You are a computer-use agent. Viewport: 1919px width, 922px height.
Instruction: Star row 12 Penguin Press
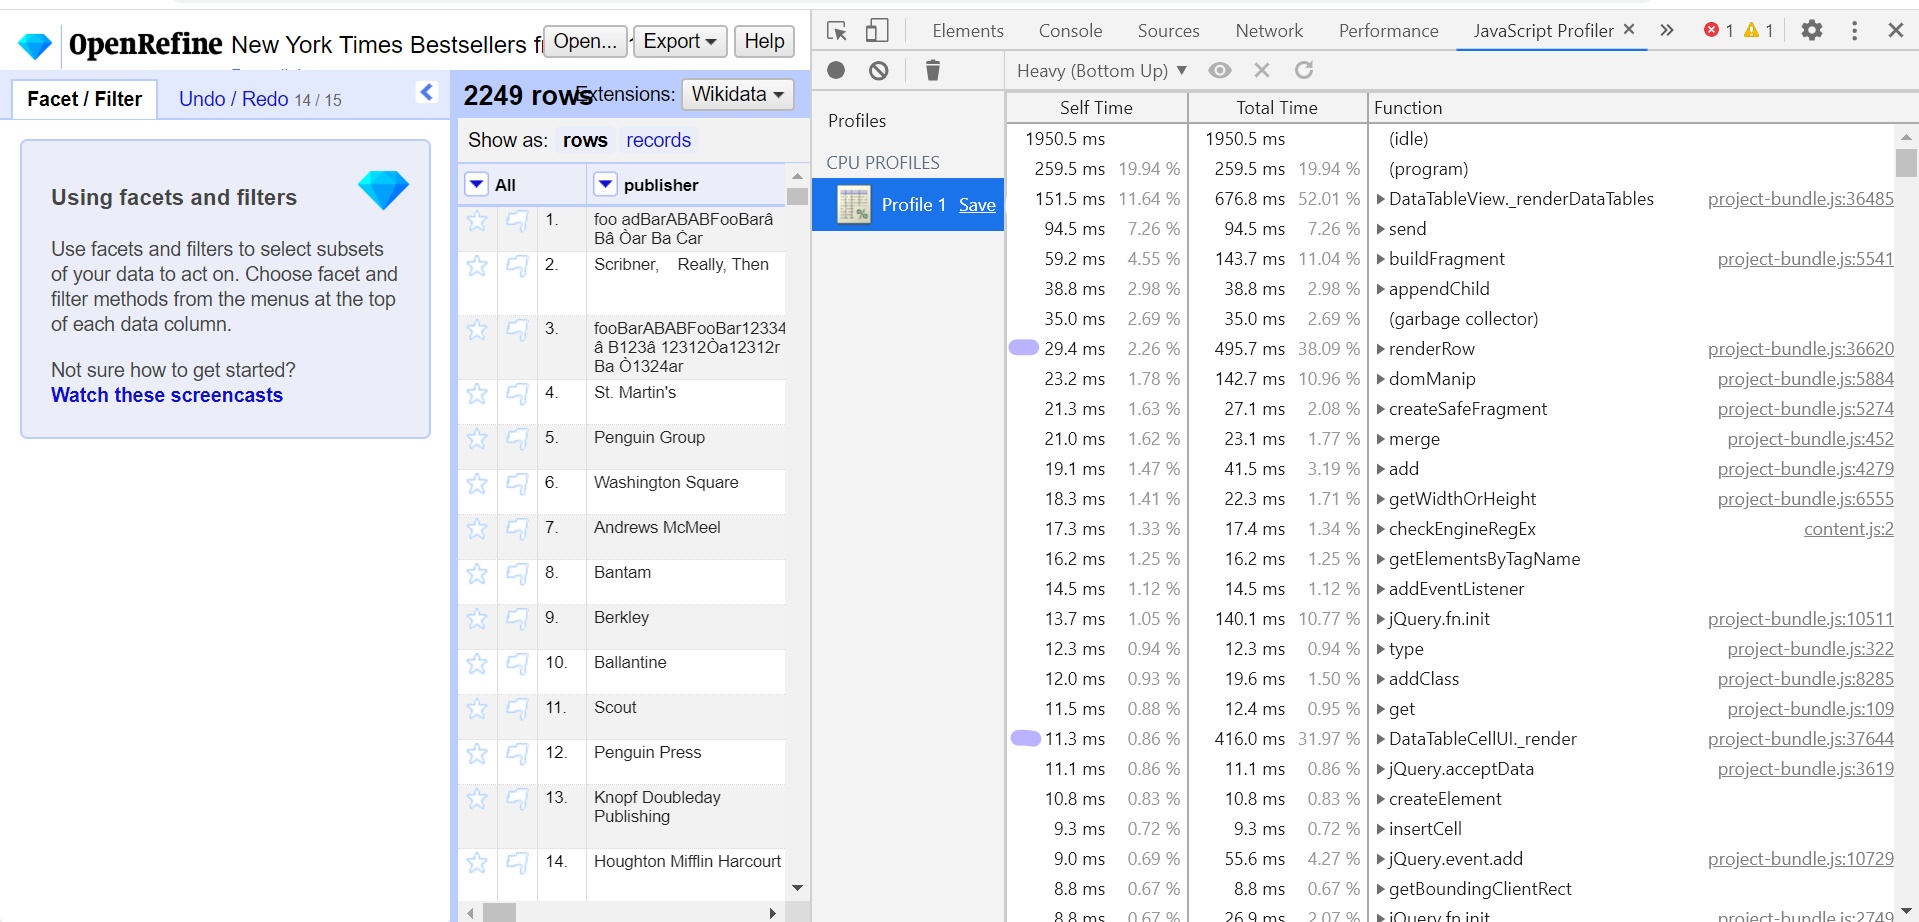(477, 753)
